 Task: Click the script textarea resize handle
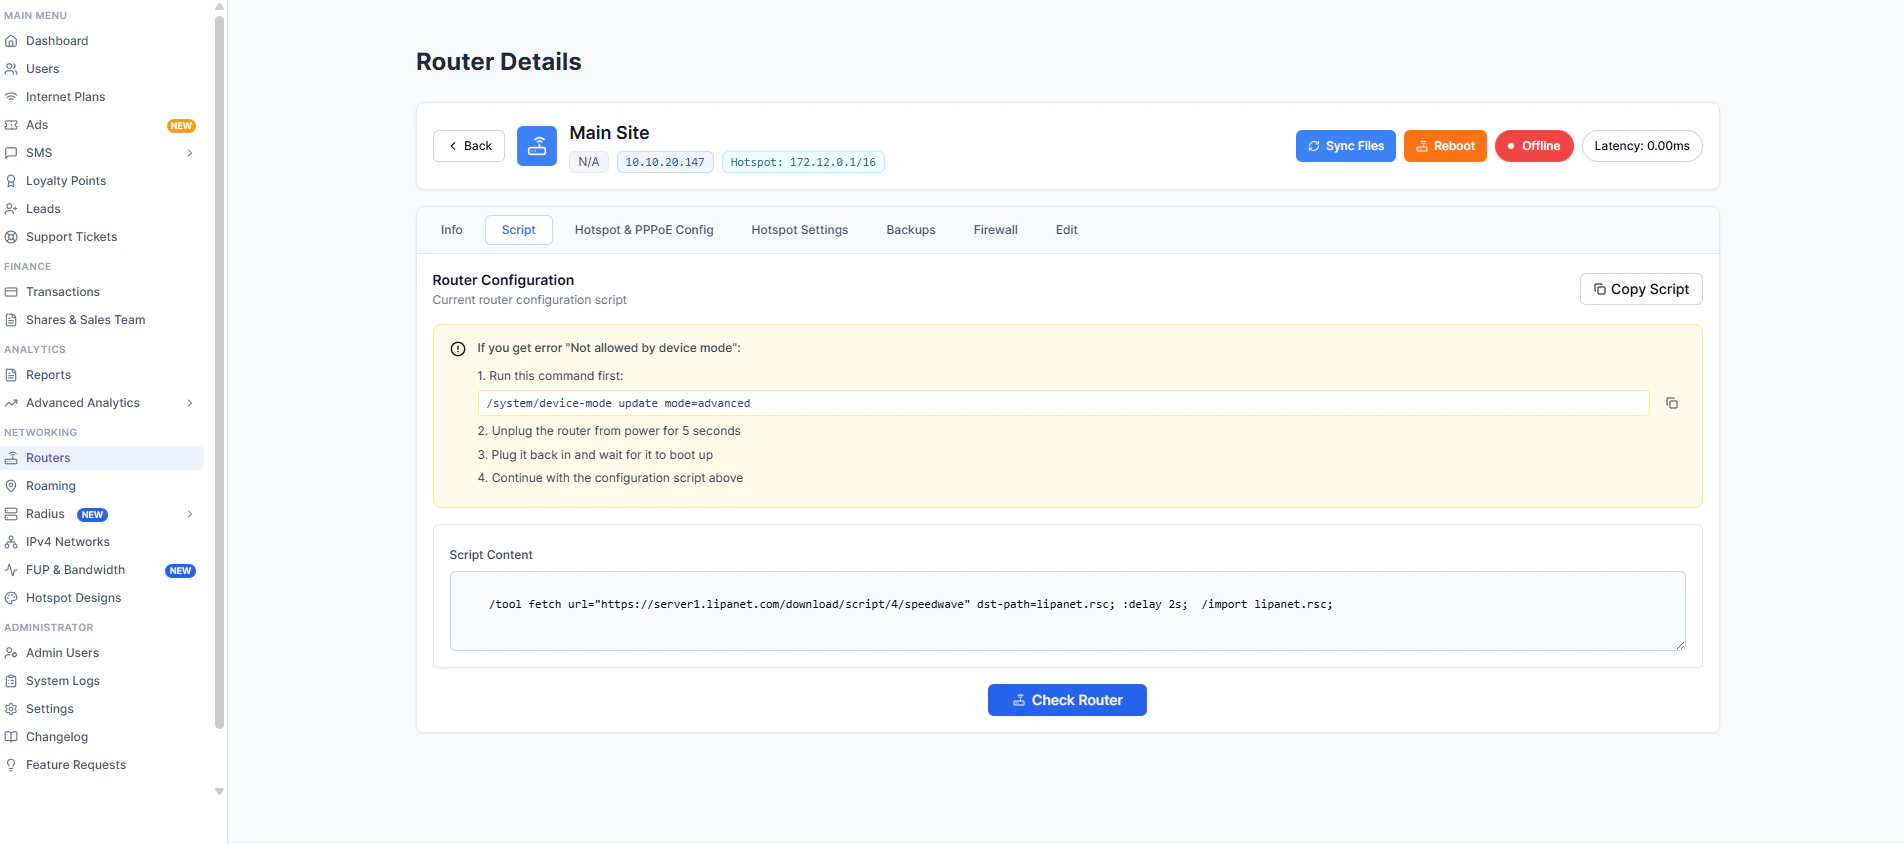tap(1680, 645)
